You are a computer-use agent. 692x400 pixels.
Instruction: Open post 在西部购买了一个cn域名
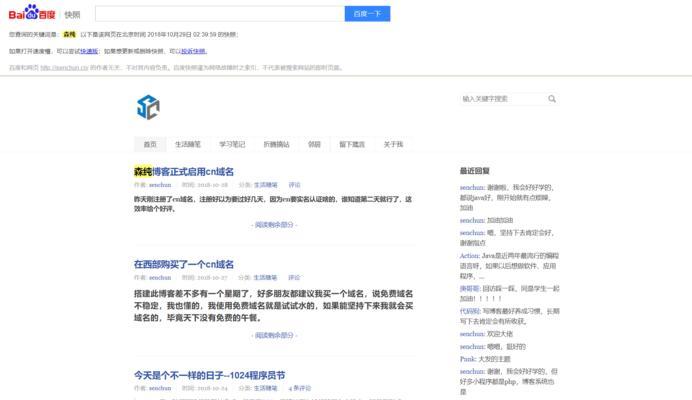[x=184, y=264]
